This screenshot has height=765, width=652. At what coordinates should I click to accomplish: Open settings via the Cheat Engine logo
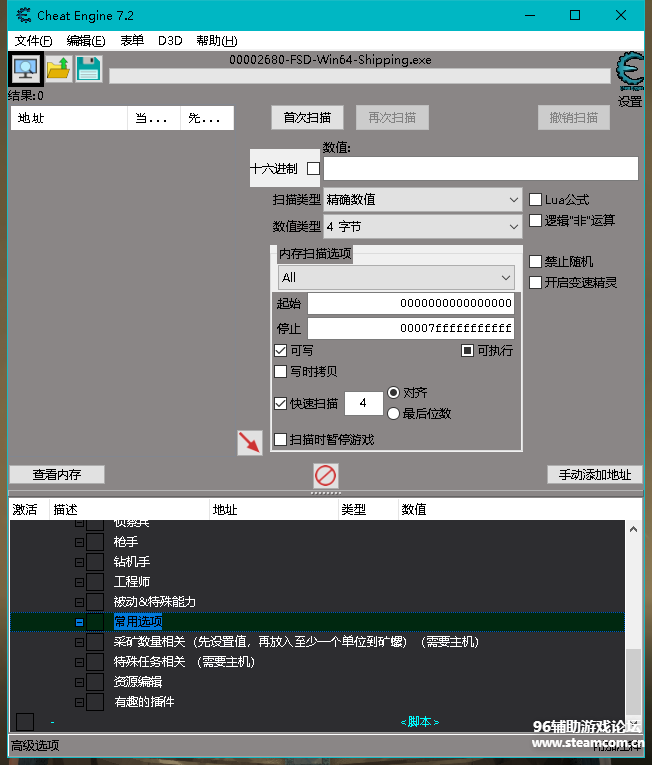630,71
